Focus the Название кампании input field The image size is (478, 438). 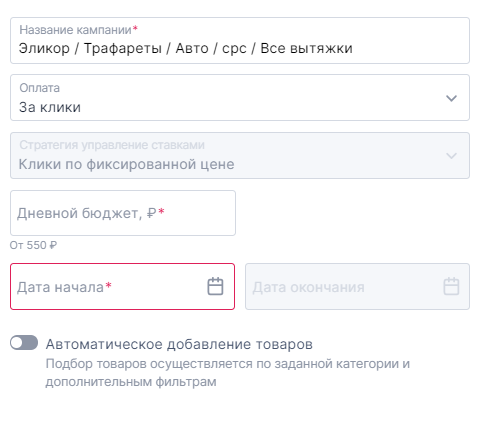coord(240,41)
